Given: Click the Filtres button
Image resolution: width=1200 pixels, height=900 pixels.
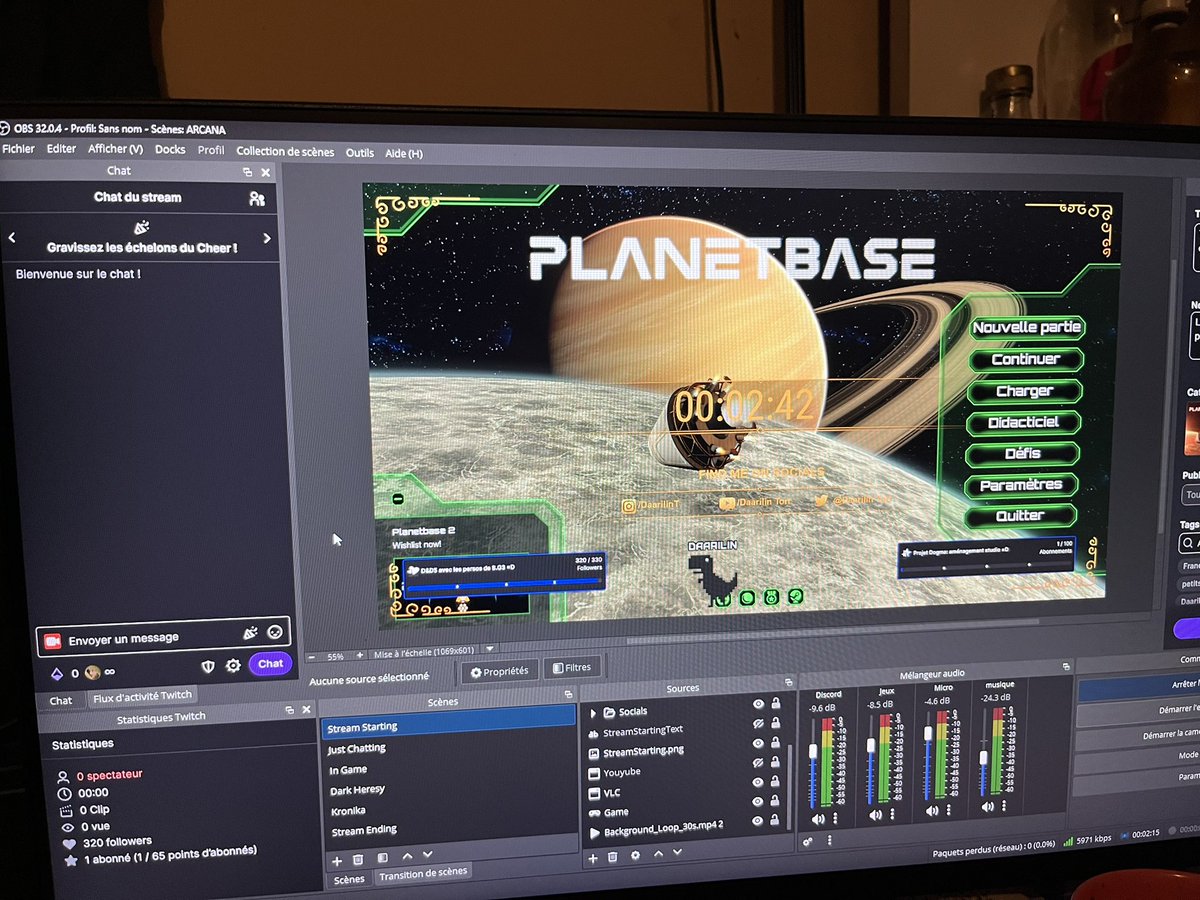Looking at the screenshot, I should [x=572, y=667].
